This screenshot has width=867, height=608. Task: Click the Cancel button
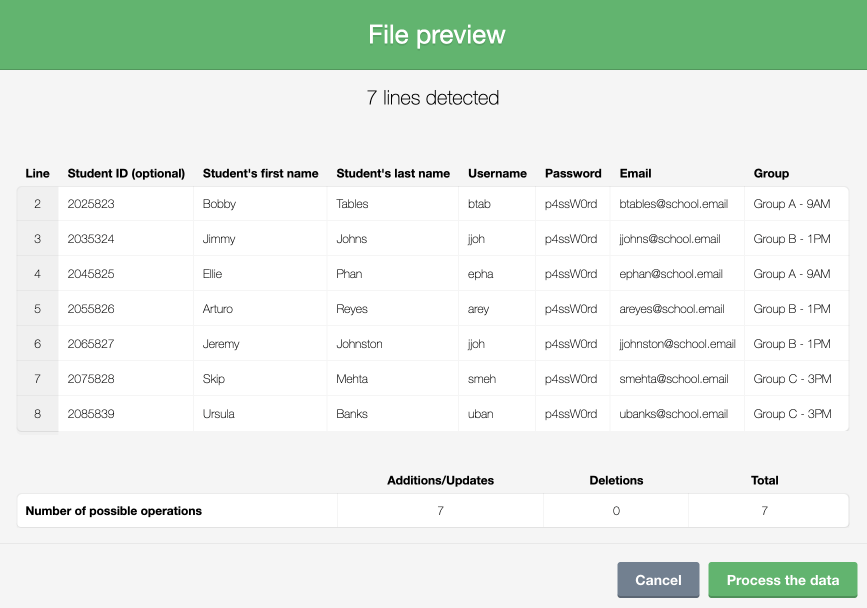[x=658, y=580]
